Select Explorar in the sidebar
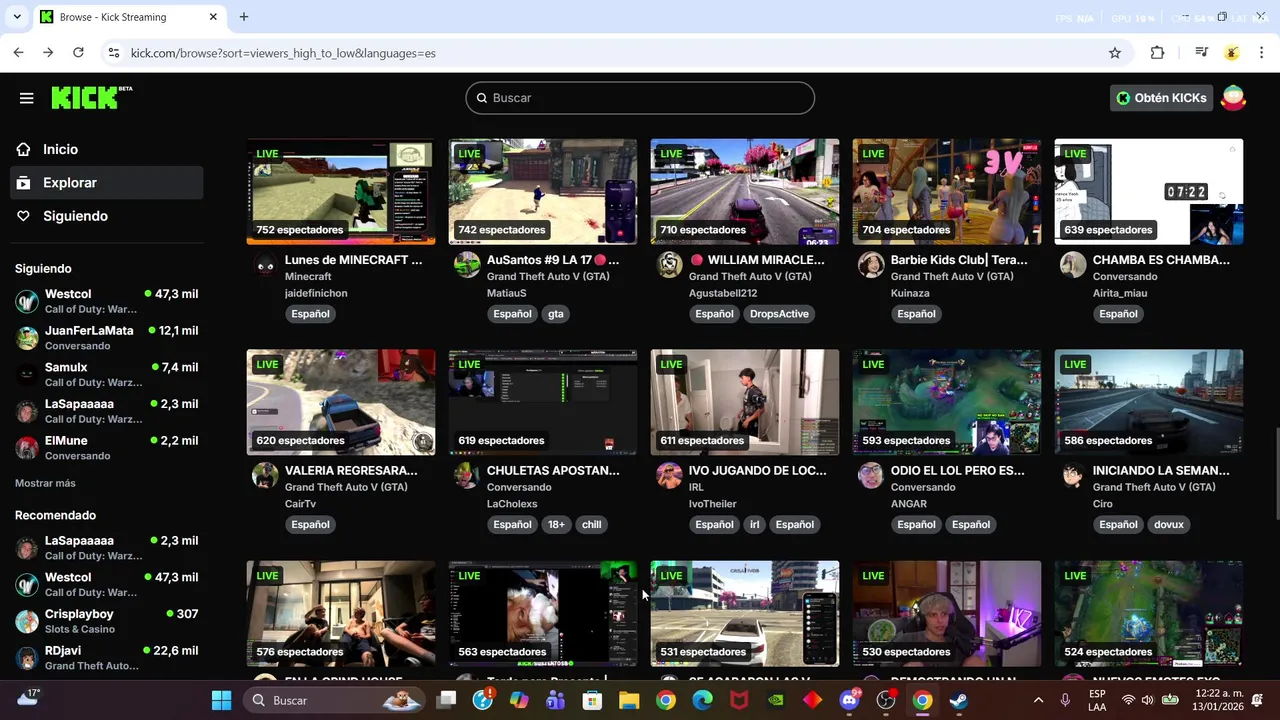 click(107, 183)
